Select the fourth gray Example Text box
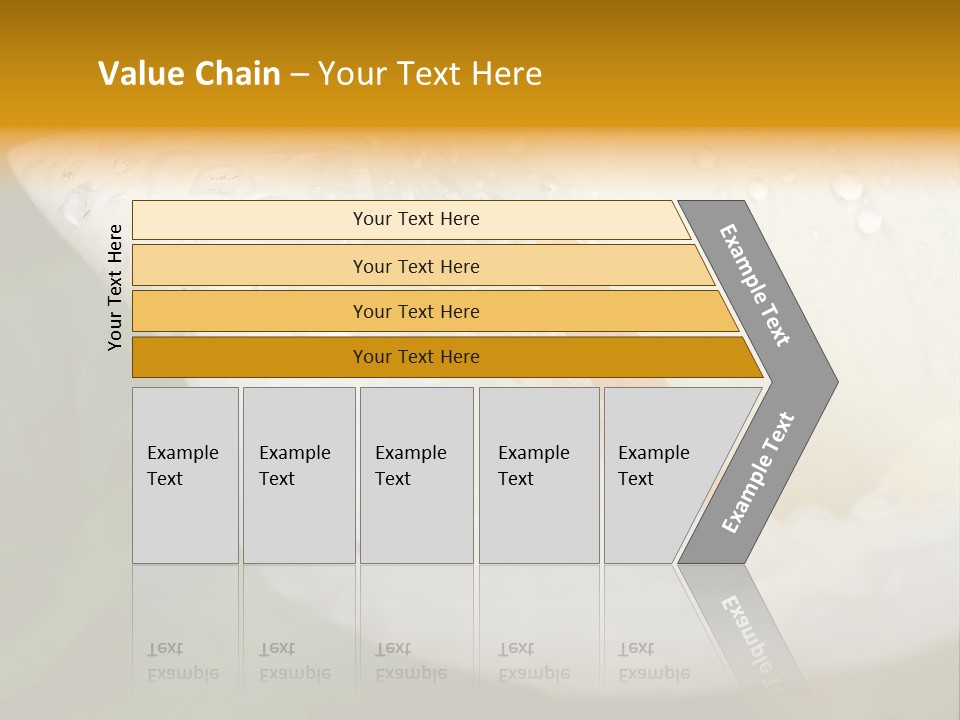The height and width of the screenshot is (720, 960). [538, 475]
